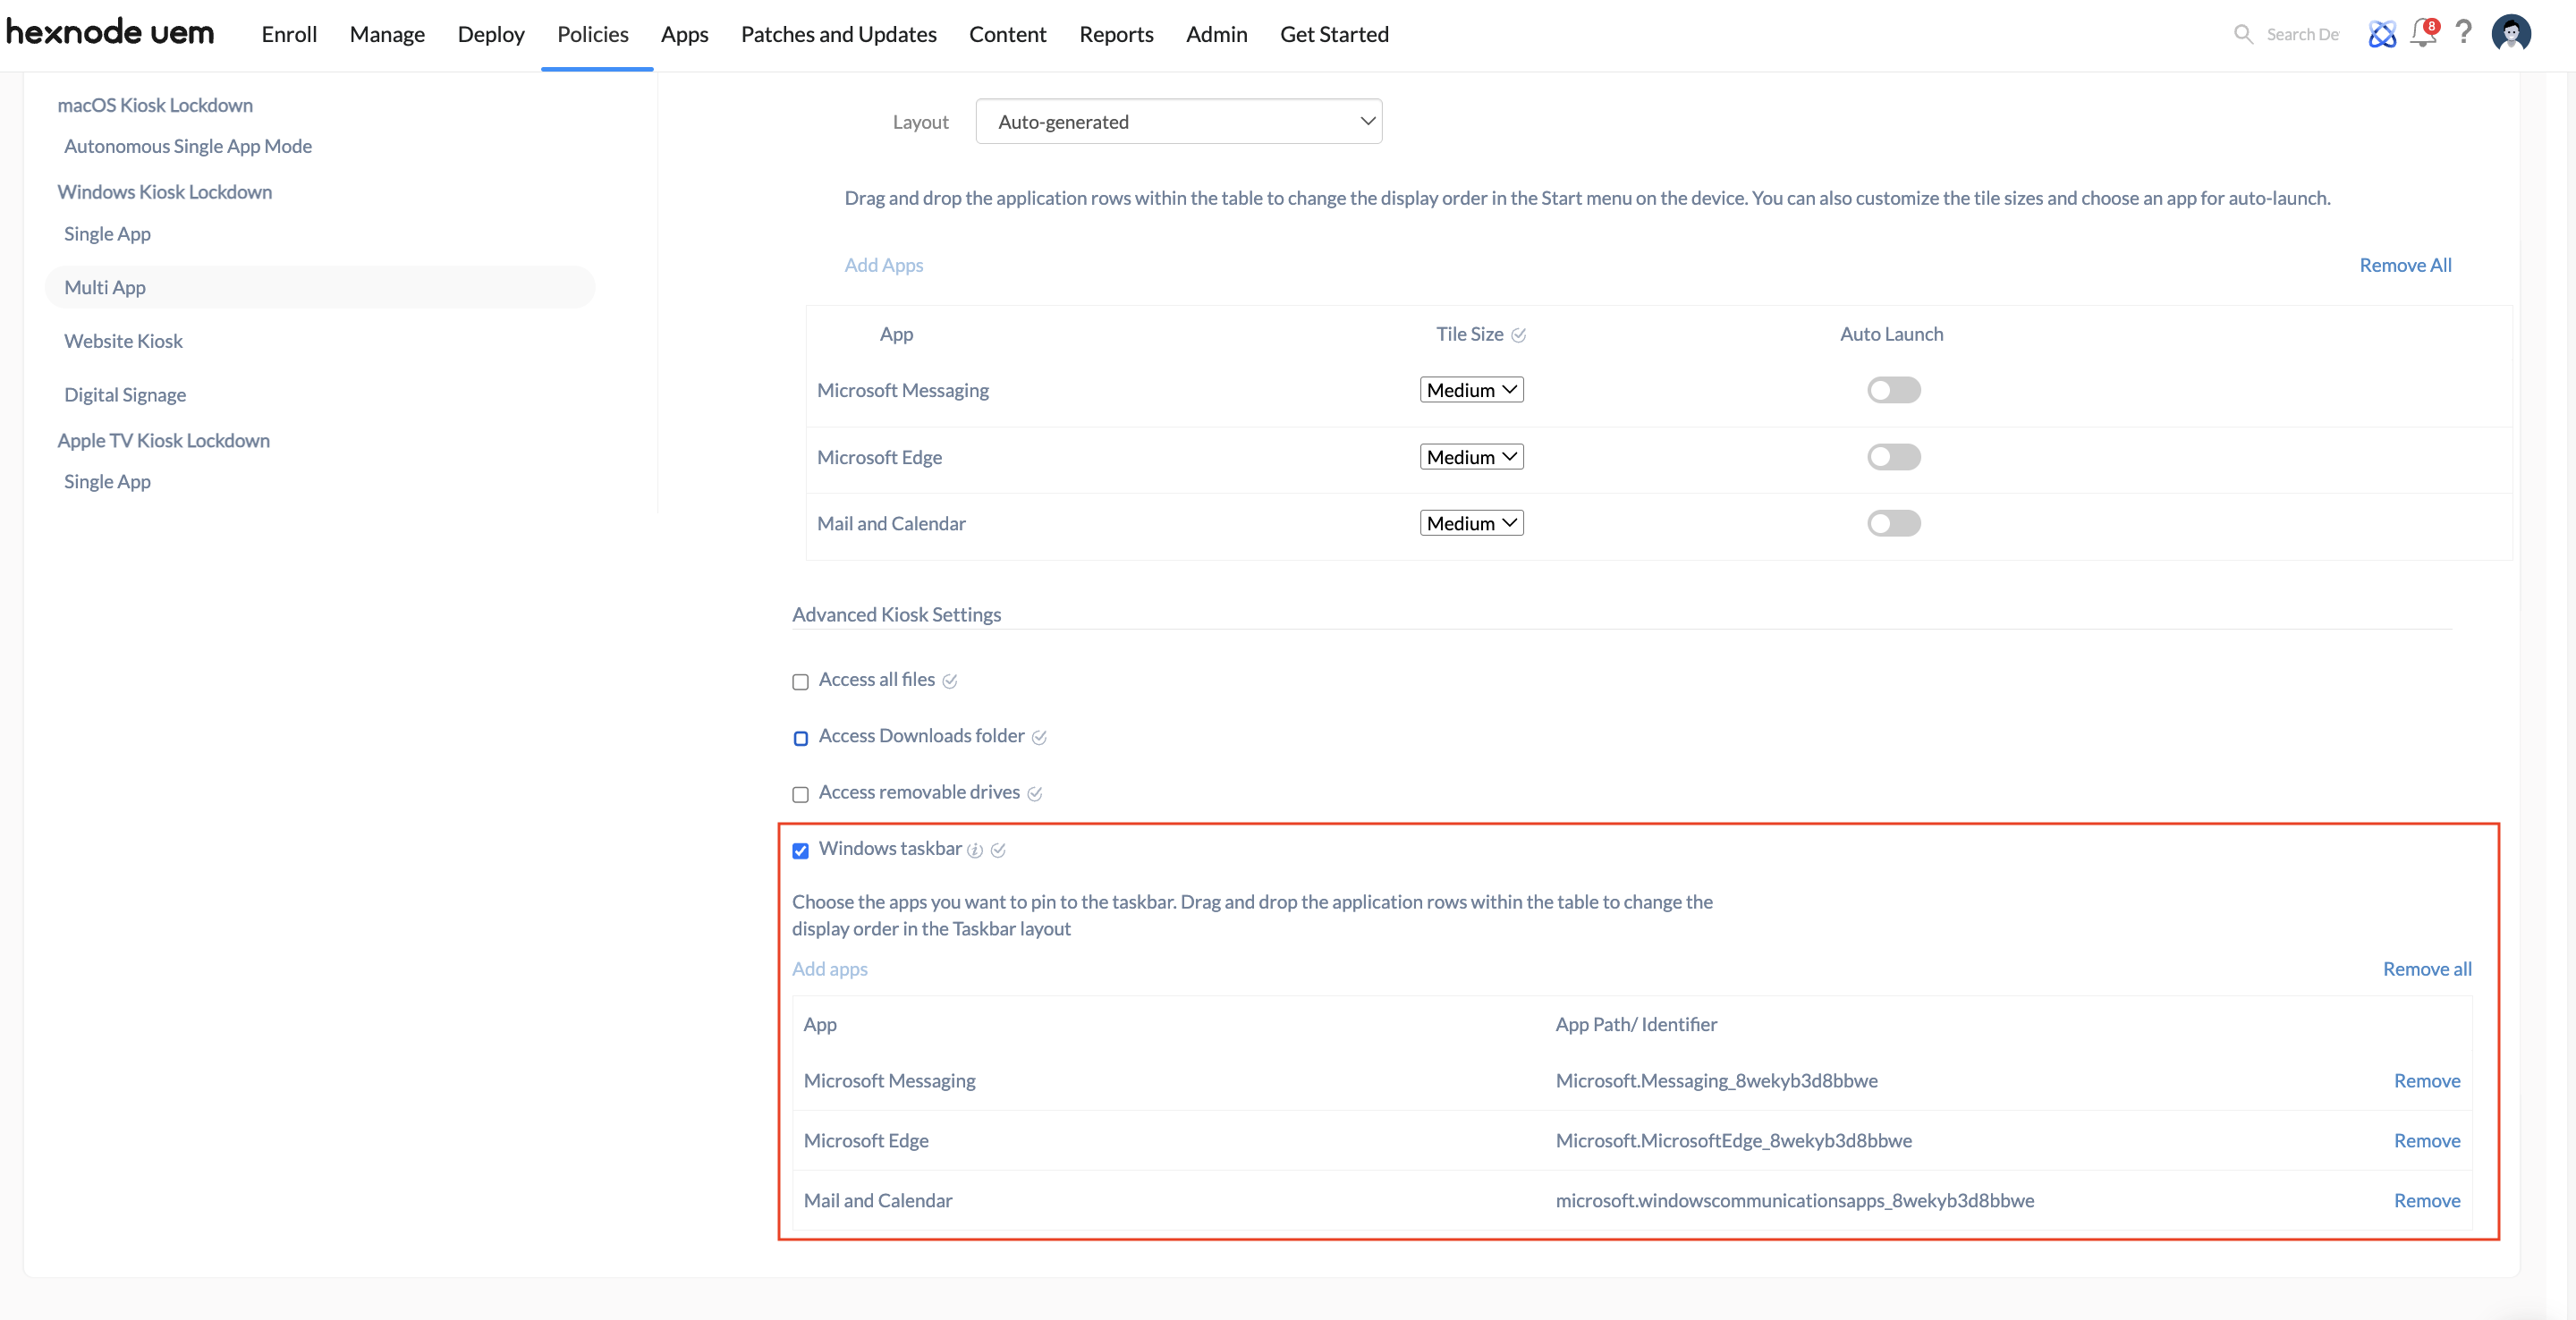
Task: Click the Microsoft.Messaging_8wekyb3d8bbwe identifier
Action: click(x=1716, y=1081)
